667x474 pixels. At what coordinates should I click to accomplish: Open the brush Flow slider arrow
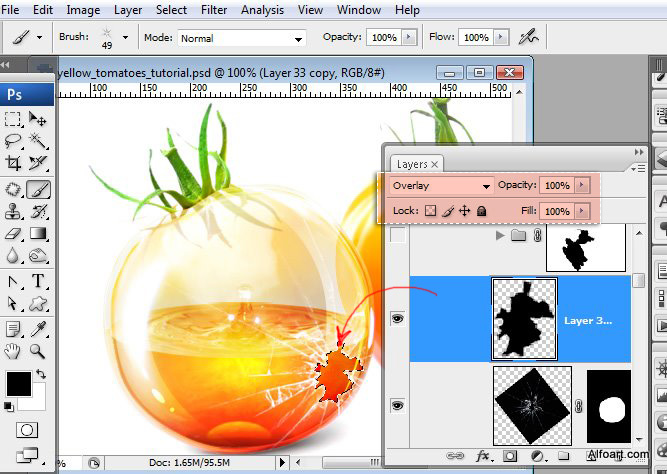[x=500, y=38]
